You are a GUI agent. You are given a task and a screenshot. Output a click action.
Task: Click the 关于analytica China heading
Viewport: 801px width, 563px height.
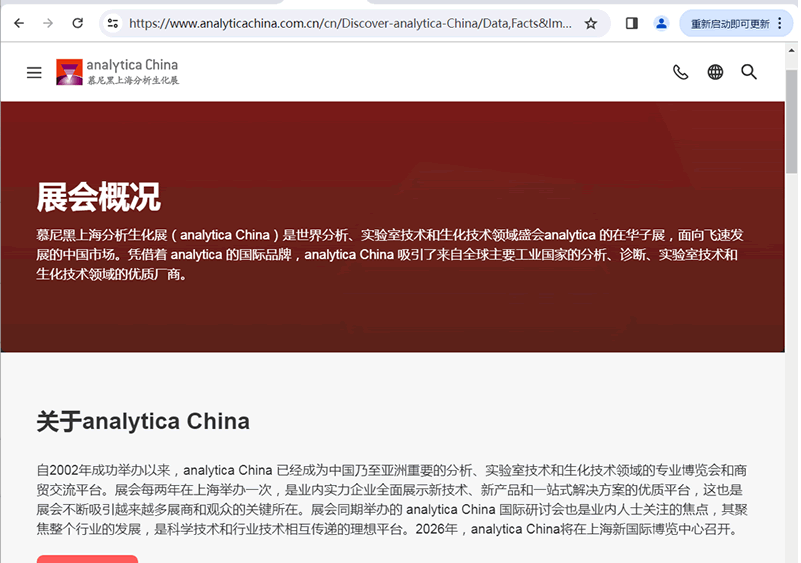point(143,422)
